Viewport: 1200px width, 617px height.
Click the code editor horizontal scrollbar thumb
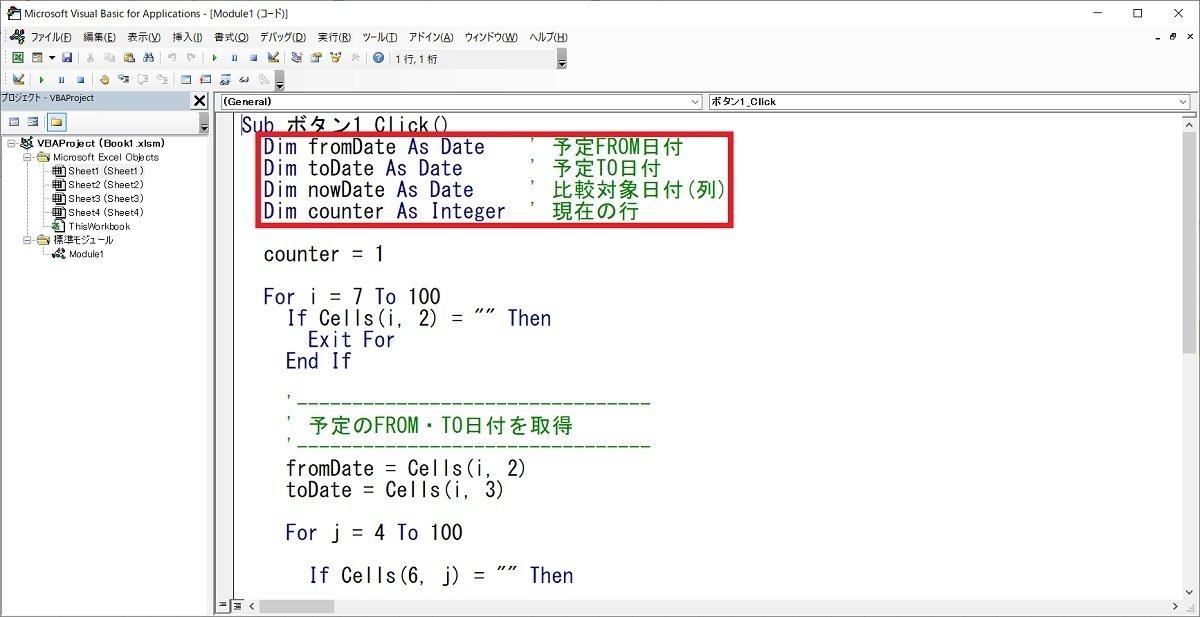click(x=298, y=606)
